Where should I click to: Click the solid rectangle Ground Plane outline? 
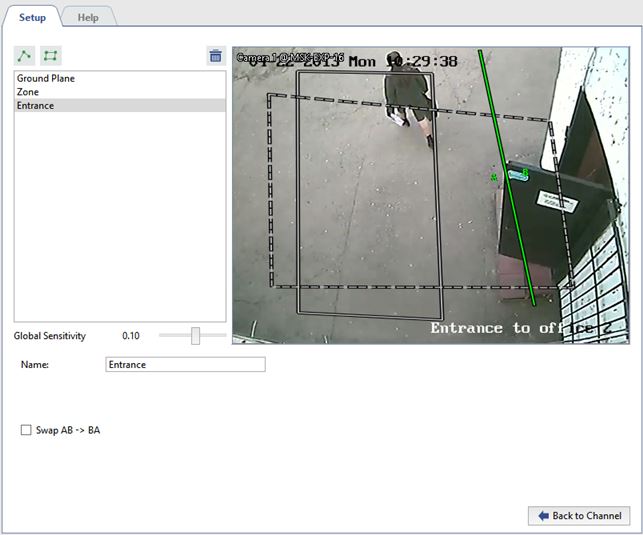tap(298, 200)
